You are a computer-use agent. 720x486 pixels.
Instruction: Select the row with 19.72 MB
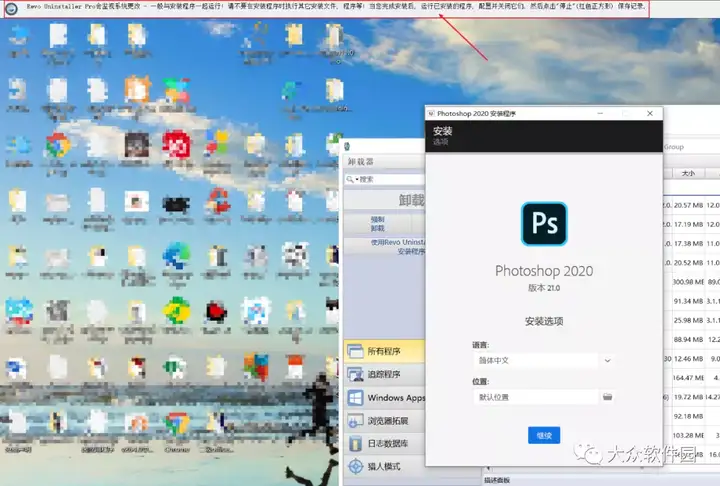click(691, 397)
